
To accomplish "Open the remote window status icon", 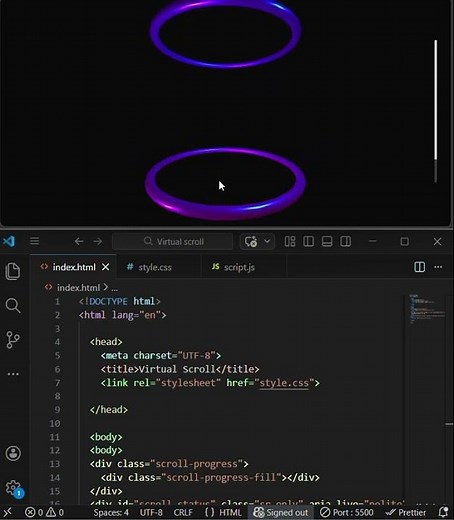I will click(7, 512).
